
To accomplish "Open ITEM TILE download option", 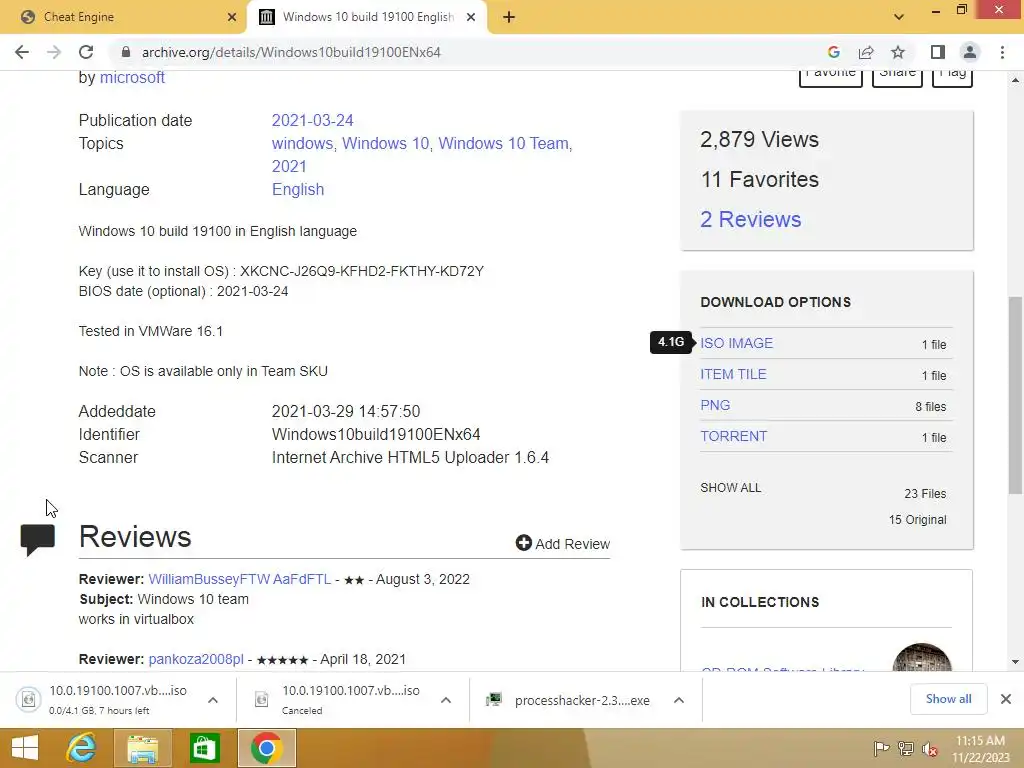I will [733, 375].
